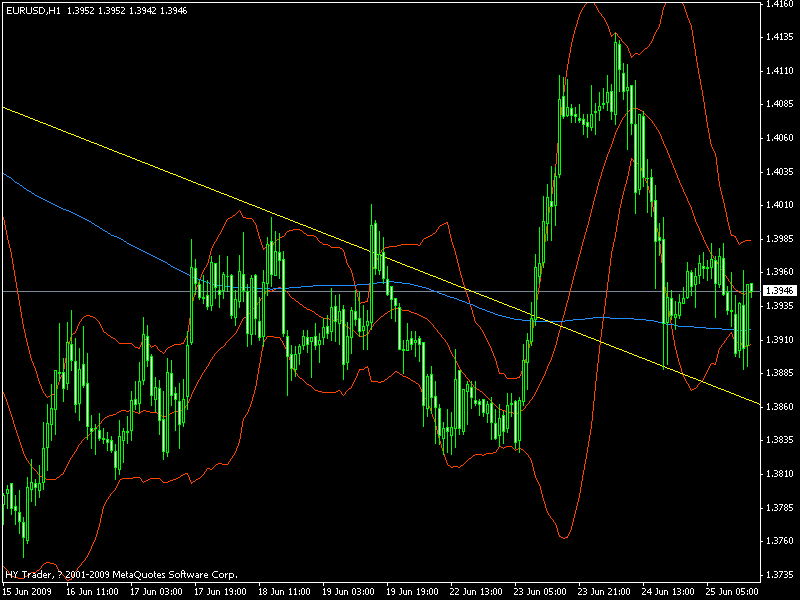Click the 19 Jun 03:00 time label
The width and height of the screenshot is (800, 600).
348,592
